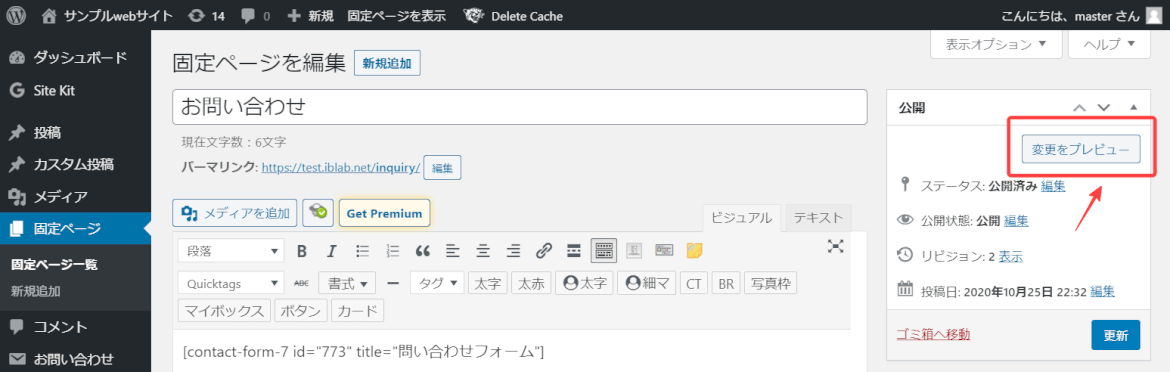Click the WordPress logo icon

[x=15, y=15]
